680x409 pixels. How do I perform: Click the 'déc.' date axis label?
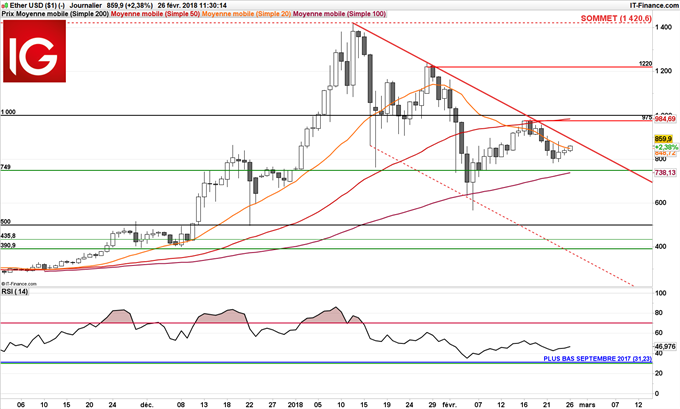pos(147,405)
